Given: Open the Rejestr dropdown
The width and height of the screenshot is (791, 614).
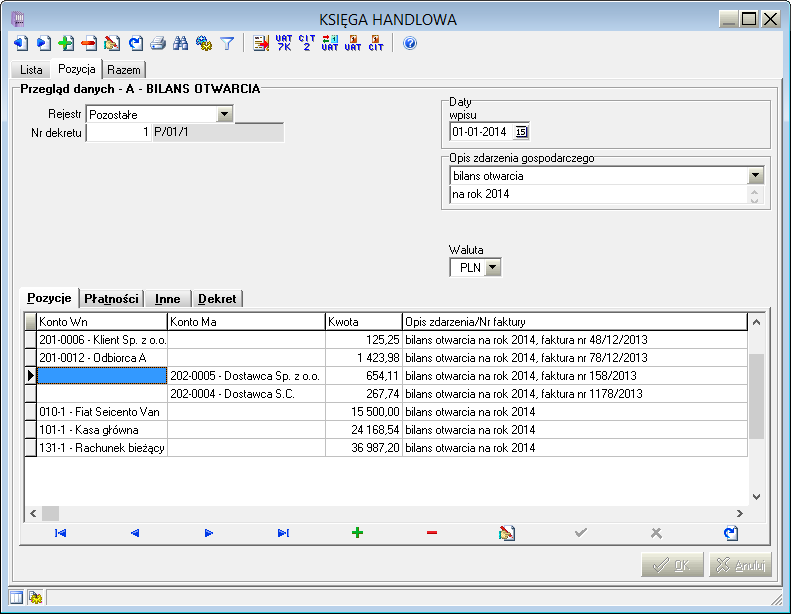Looking at the screenshot, I should coord(224,114).
